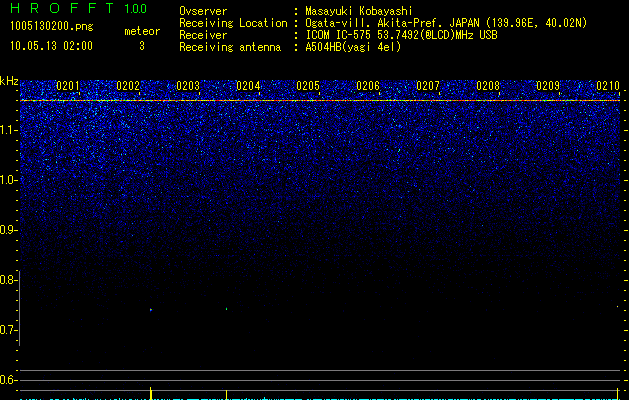Click the yellow bottom marker before 0204
629x400 pixels.
227,394
